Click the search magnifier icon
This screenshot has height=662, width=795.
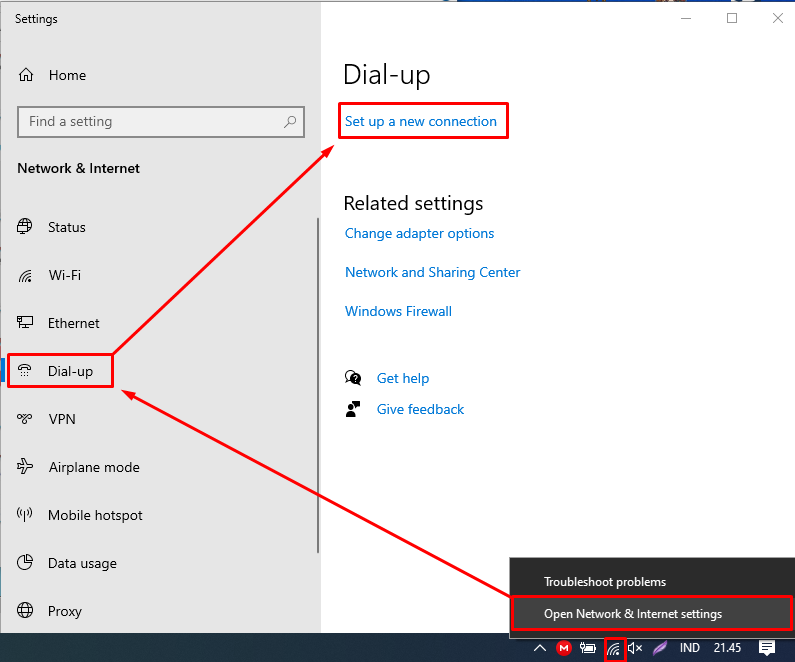tap(290, 122)
